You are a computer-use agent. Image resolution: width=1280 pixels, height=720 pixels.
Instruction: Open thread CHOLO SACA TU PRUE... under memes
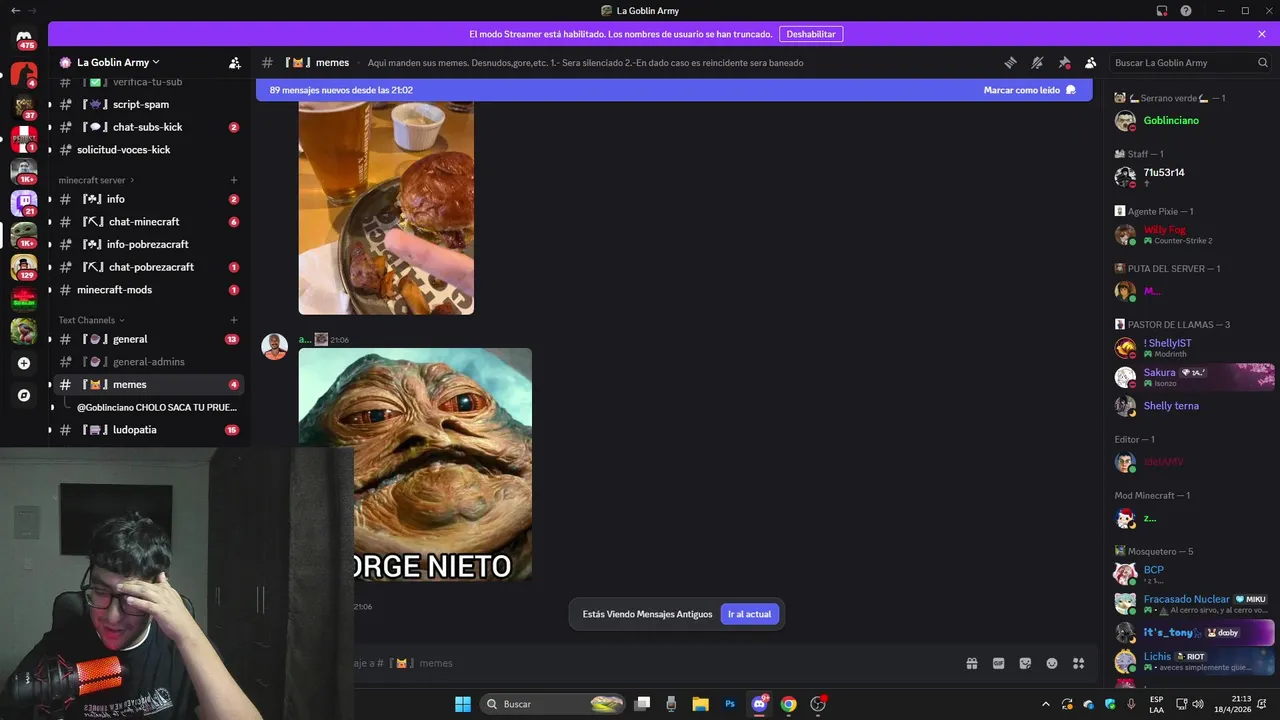[x=157, y=407]
